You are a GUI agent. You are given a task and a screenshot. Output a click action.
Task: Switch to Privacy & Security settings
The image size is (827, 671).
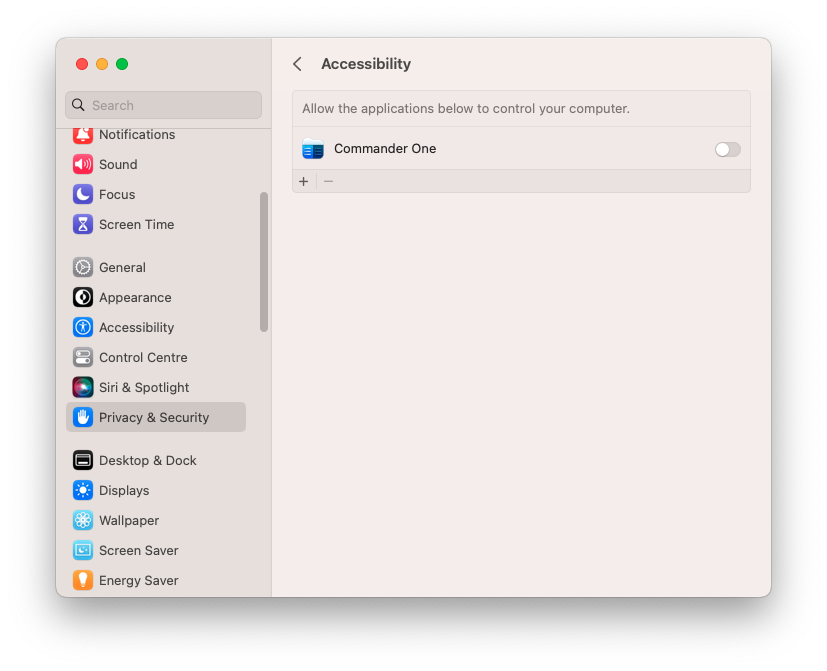[153, 417]
